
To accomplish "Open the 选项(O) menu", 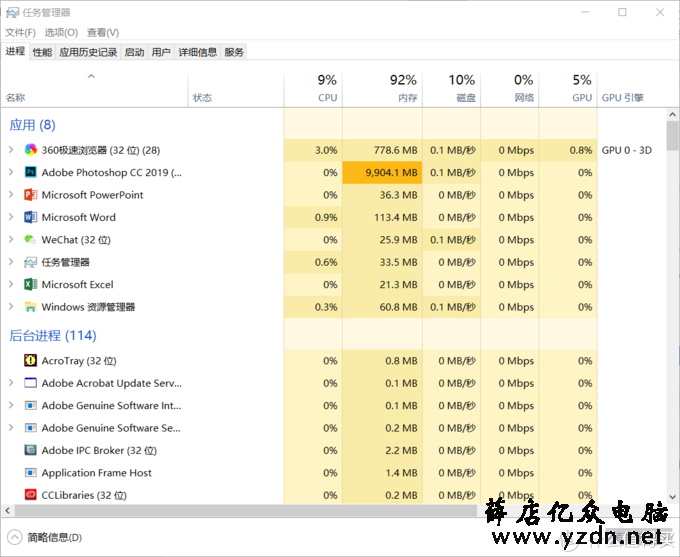I will pos(61,33).
